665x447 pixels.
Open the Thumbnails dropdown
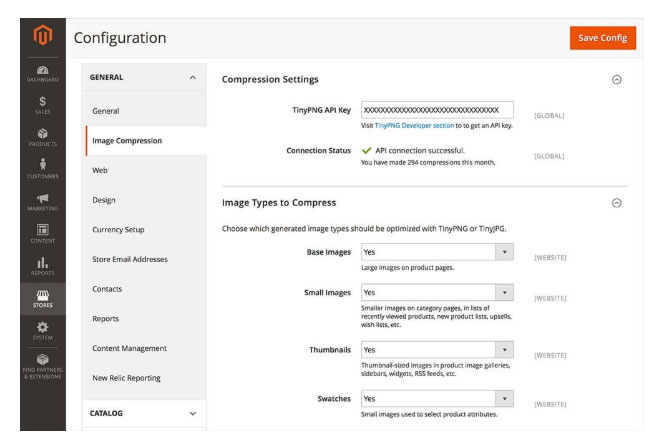pyautogui.click(x=437, y=350)
